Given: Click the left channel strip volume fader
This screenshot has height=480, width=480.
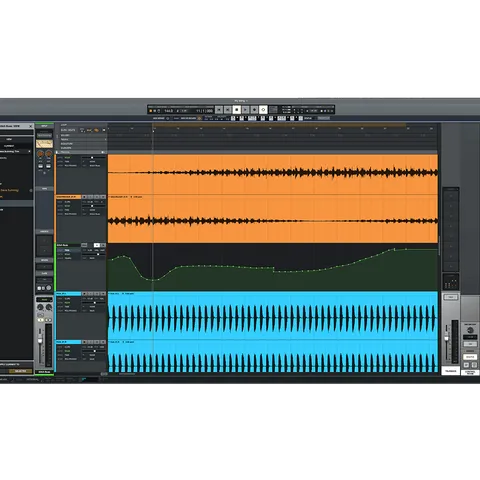Looking at the screenshot, I should coord(40,340).
